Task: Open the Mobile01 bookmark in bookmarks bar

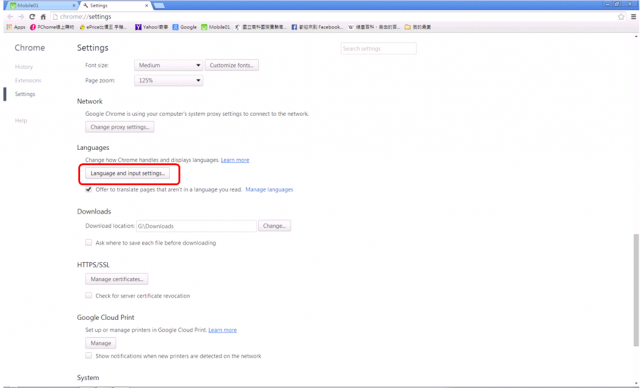Action: point(216,27)
